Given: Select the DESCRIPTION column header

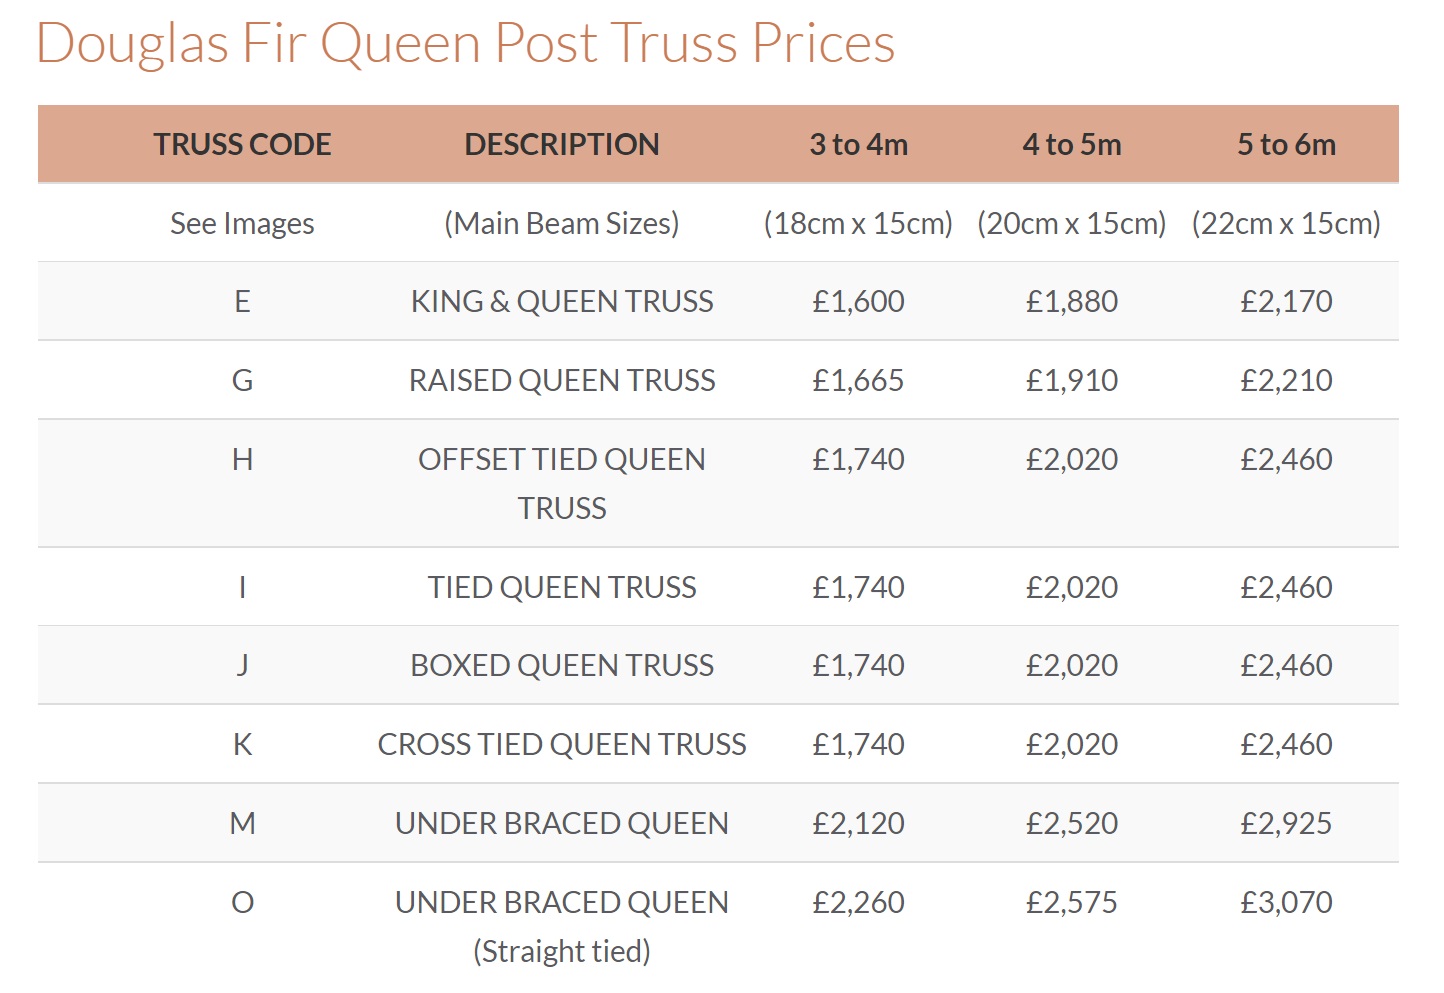Looking at the screenshot, I should point(562,144).
